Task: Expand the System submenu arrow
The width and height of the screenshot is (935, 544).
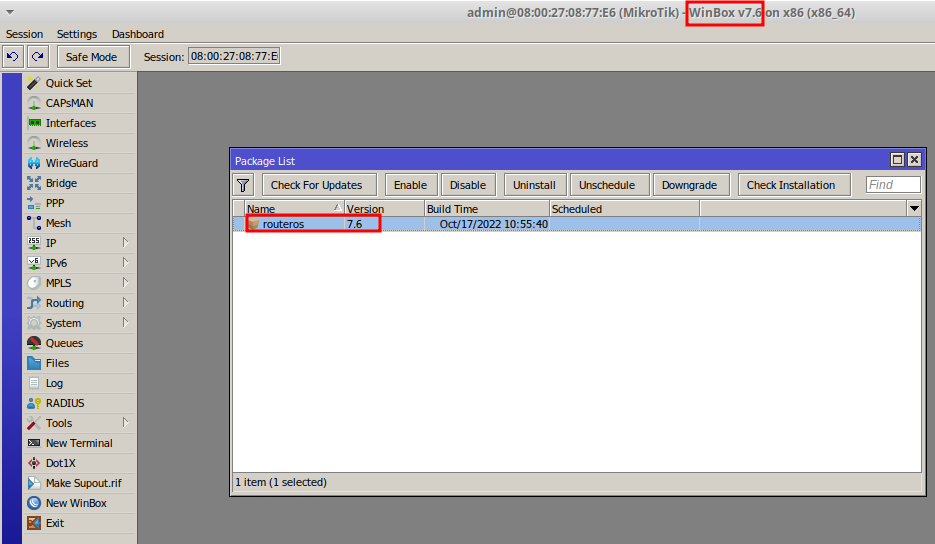Action: click(x=125, y=322)
